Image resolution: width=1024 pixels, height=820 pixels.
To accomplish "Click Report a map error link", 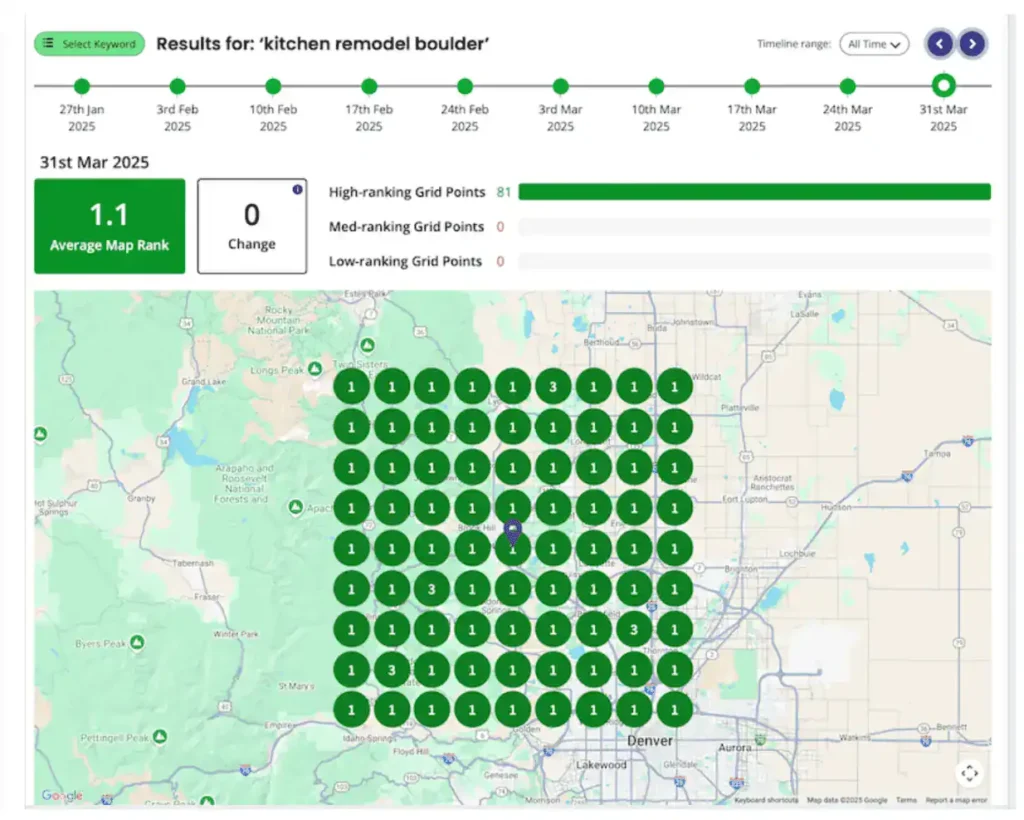I will click(x=956, y=800).
